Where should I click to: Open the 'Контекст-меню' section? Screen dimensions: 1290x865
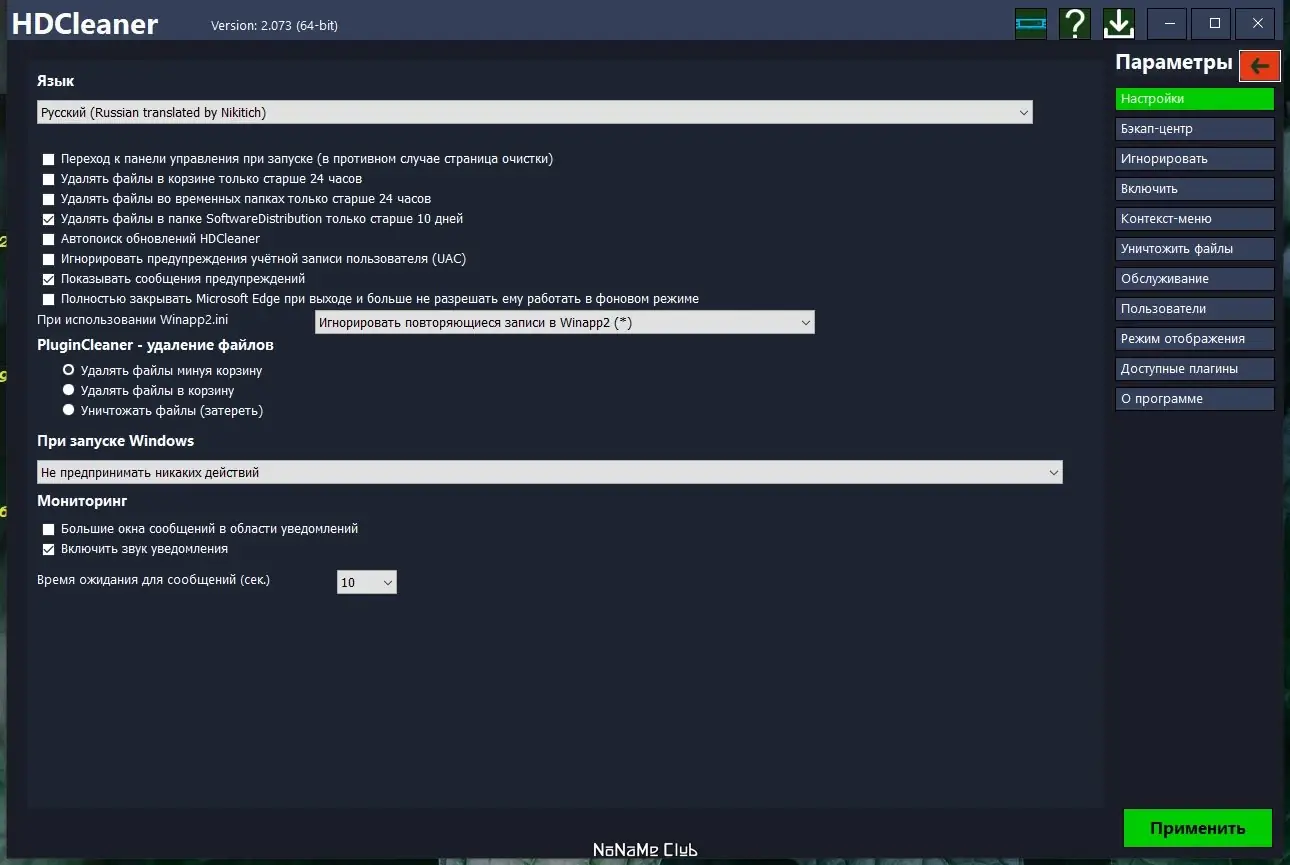[1195, 219]
